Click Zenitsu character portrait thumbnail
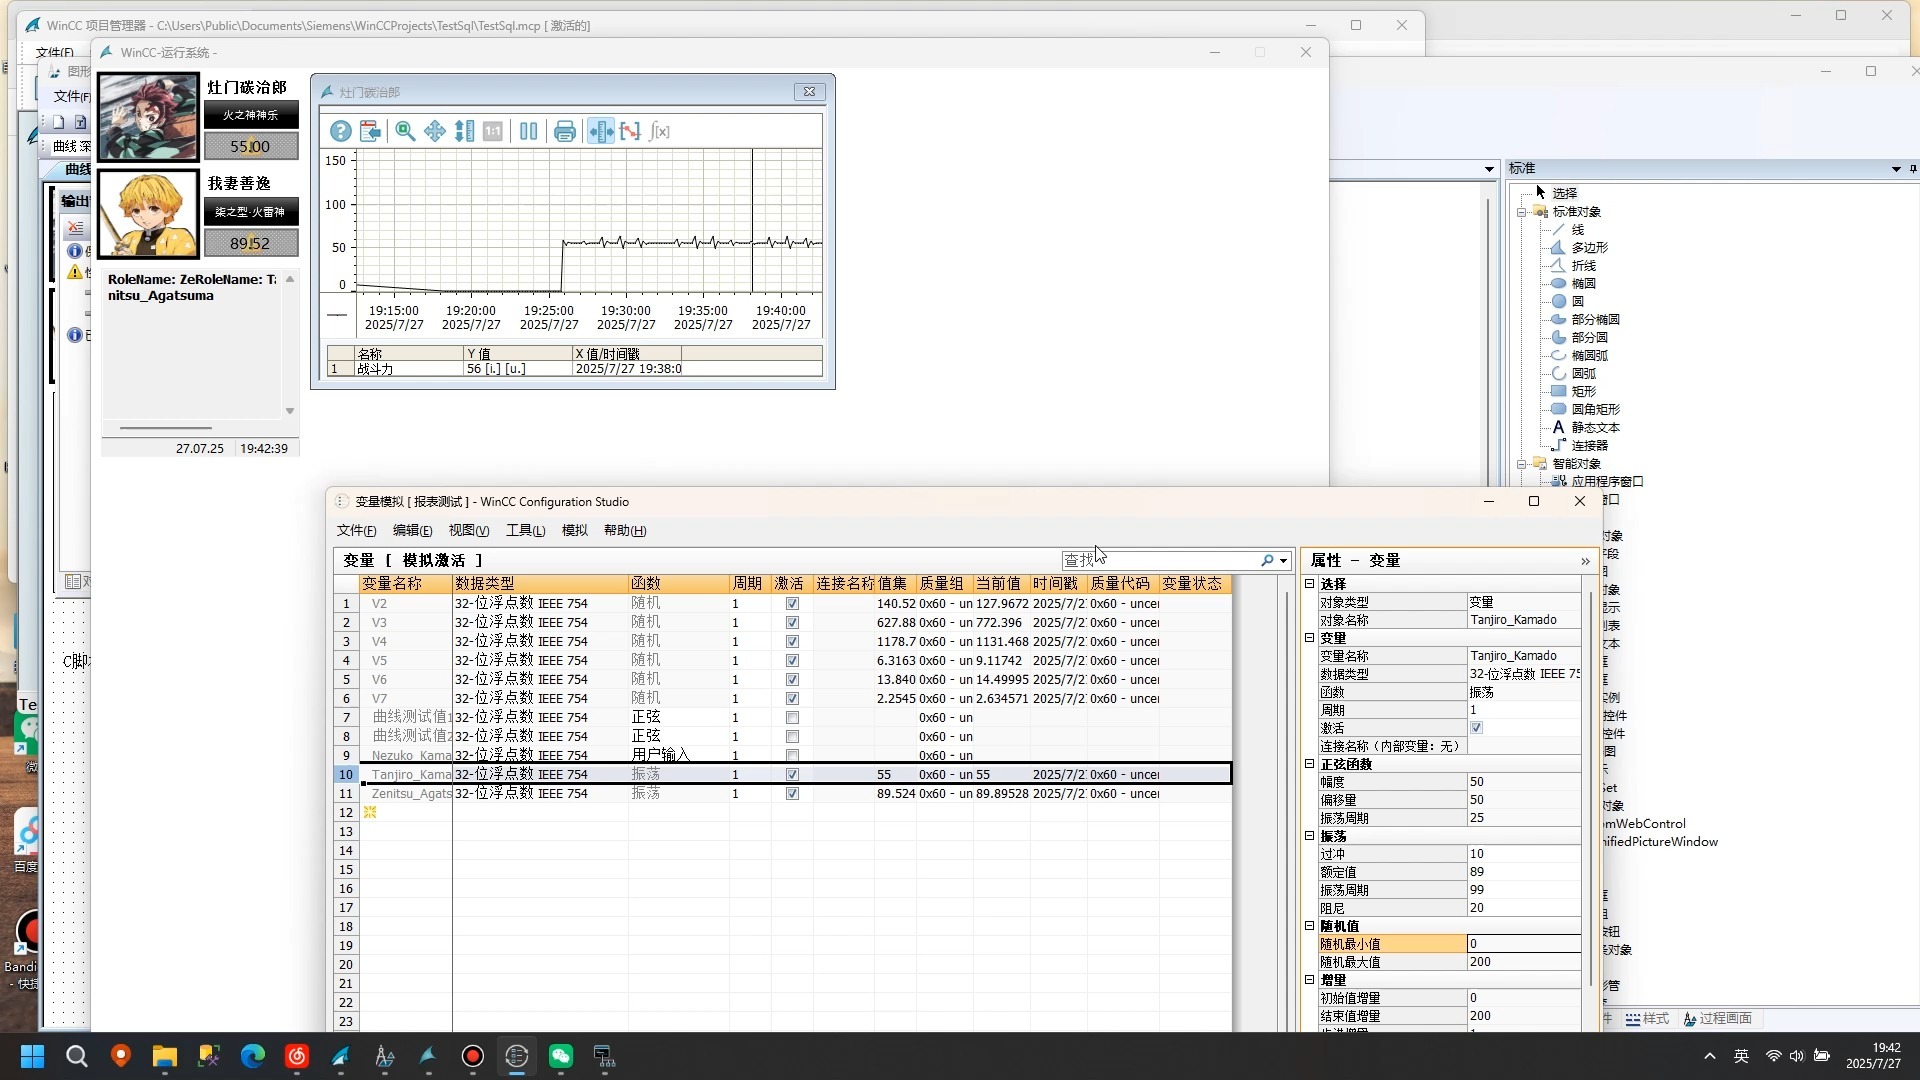The height and width of the screenshot is (1080, 1920). pyautogui.click(x=148, y=213)
